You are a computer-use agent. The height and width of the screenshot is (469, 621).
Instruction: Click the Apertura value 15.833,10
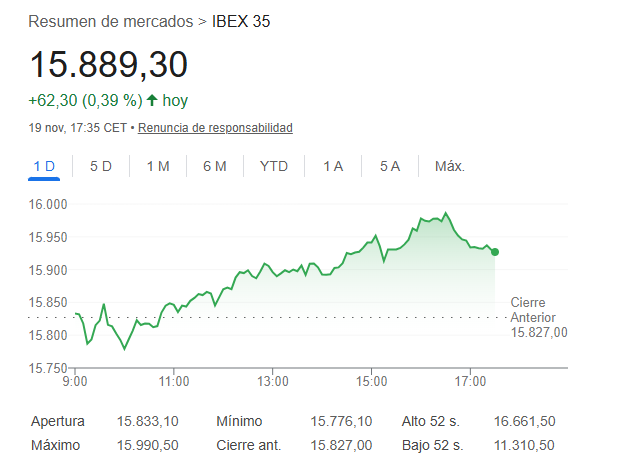pos(148,421)
